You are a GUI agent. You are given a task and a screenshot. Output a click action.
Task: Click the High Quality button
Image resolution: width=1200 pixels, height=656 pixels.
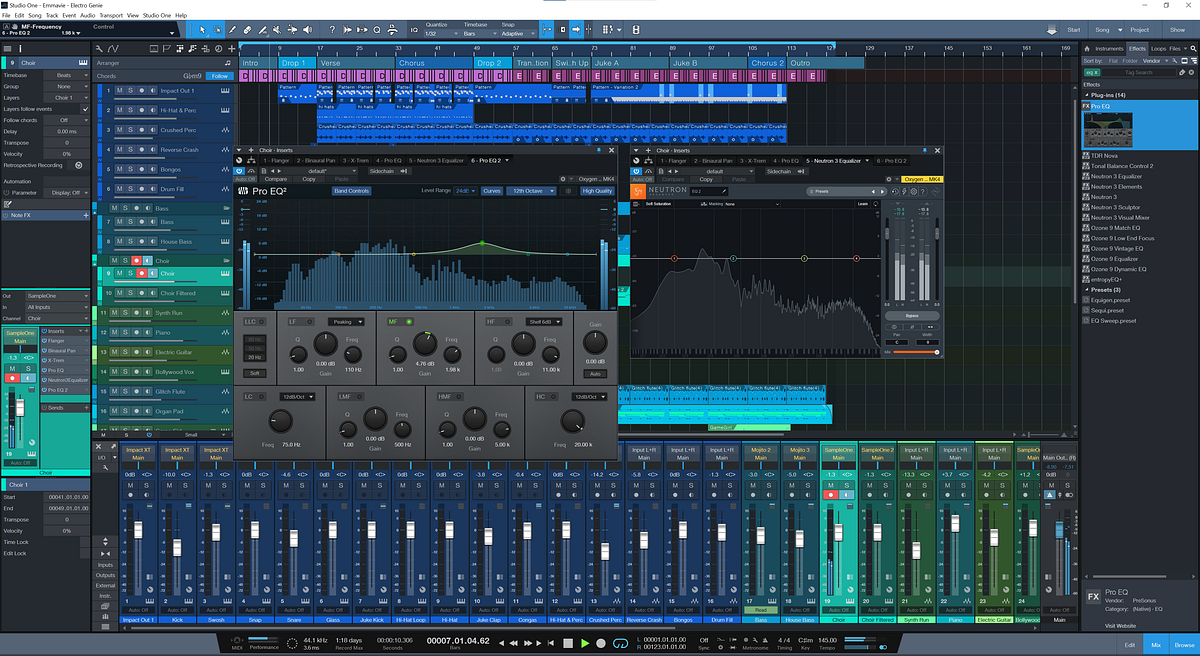coord(597,190)
